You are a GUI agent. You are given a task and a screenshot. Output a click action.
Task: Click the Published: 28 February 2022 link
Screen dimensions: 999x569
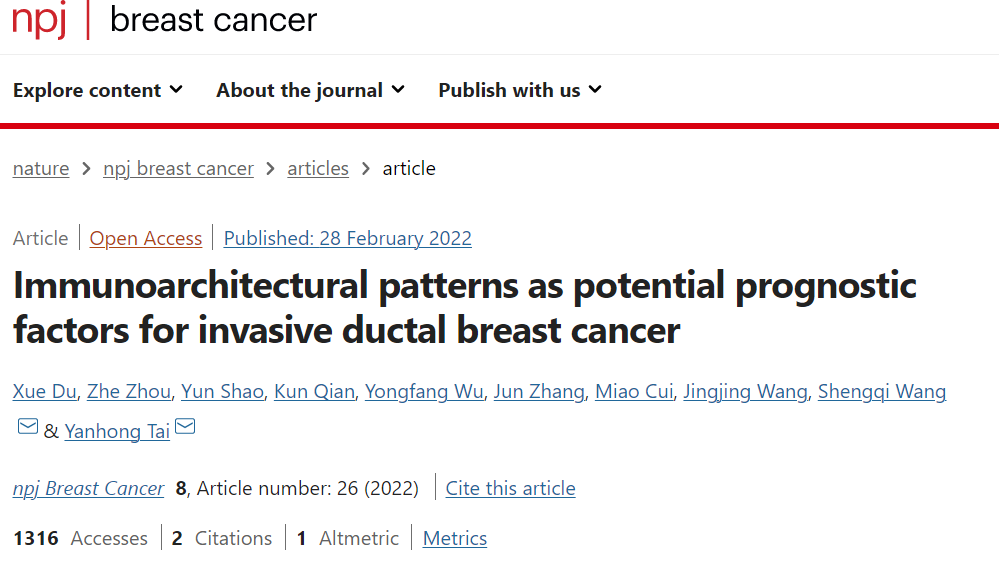[347, 239]
